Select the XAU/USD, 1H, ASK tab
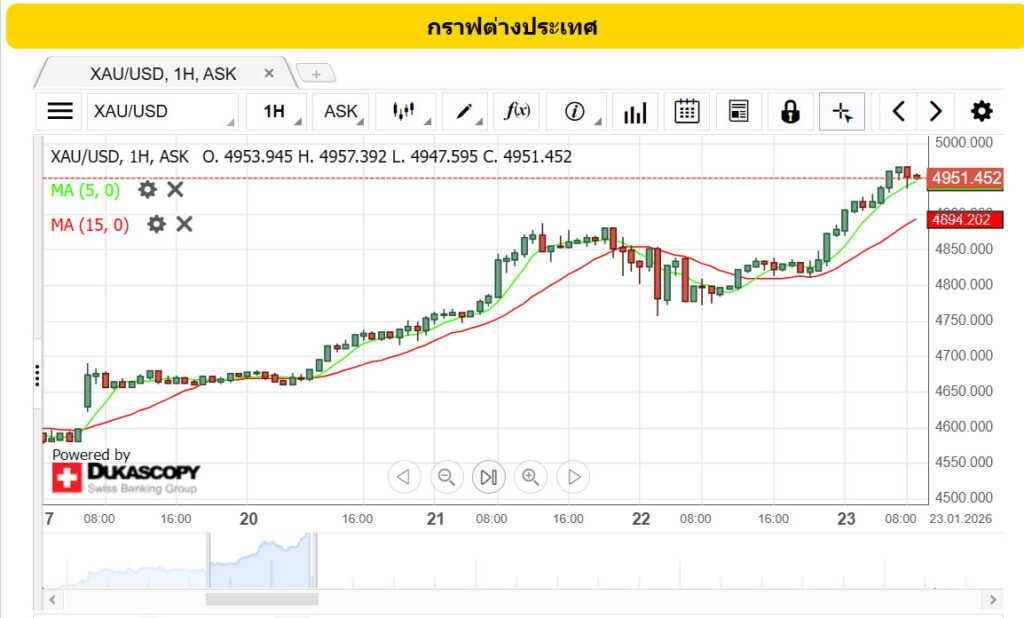Screen dimensions: 1024x618 click(163, 73)
